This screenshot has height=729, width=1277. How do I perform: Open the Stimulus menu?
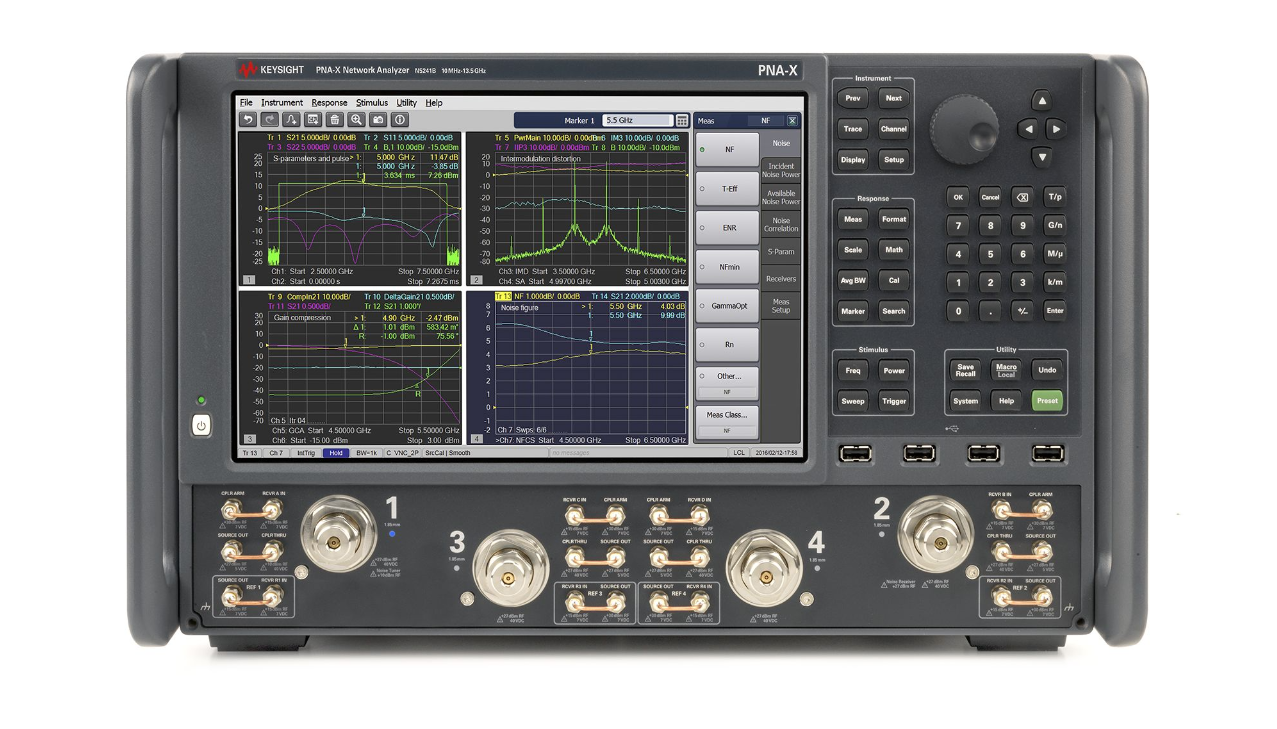pyautogui.click(x=370, y=102)
